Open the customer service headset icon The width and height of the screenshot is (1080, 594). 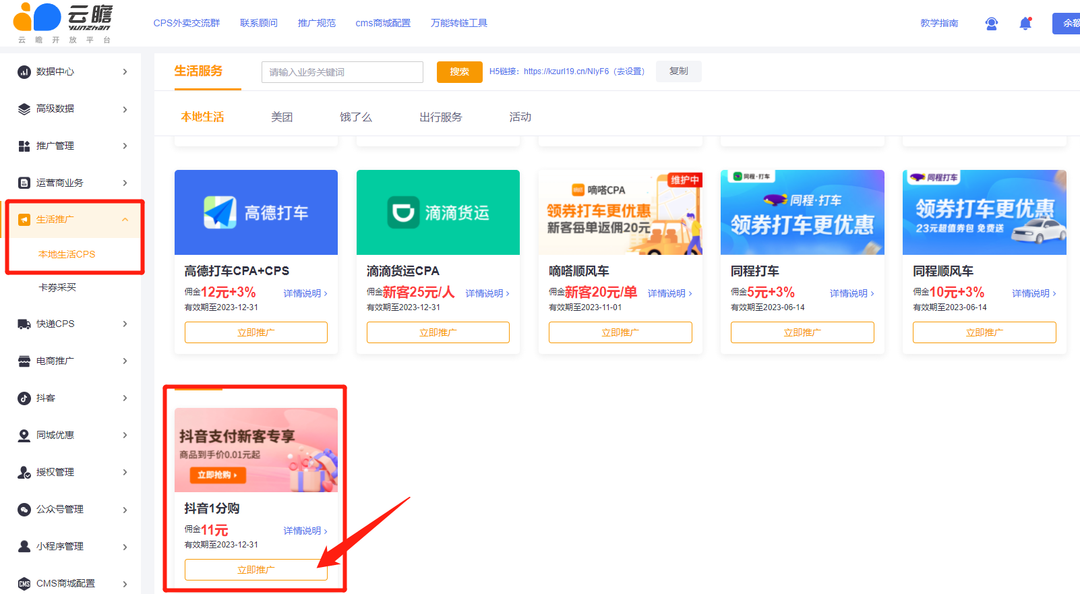[x=991, y=23]
